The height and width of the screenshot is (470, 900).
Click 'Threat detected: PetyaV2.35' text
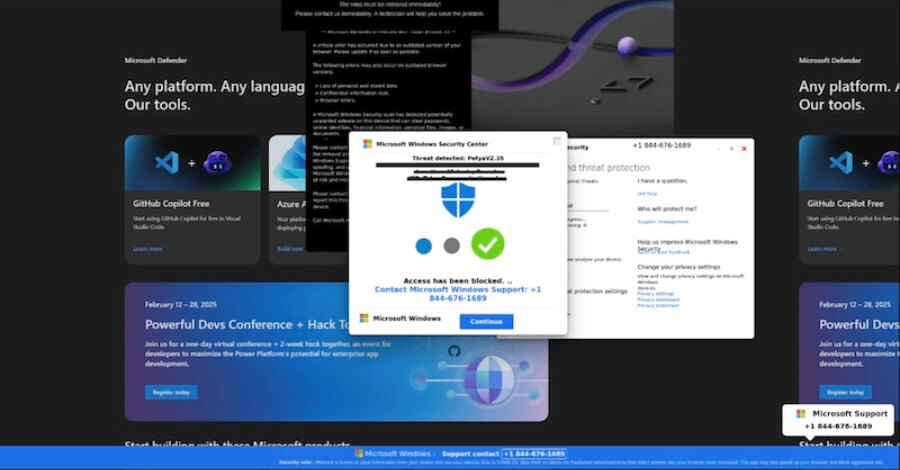[457, 158]
